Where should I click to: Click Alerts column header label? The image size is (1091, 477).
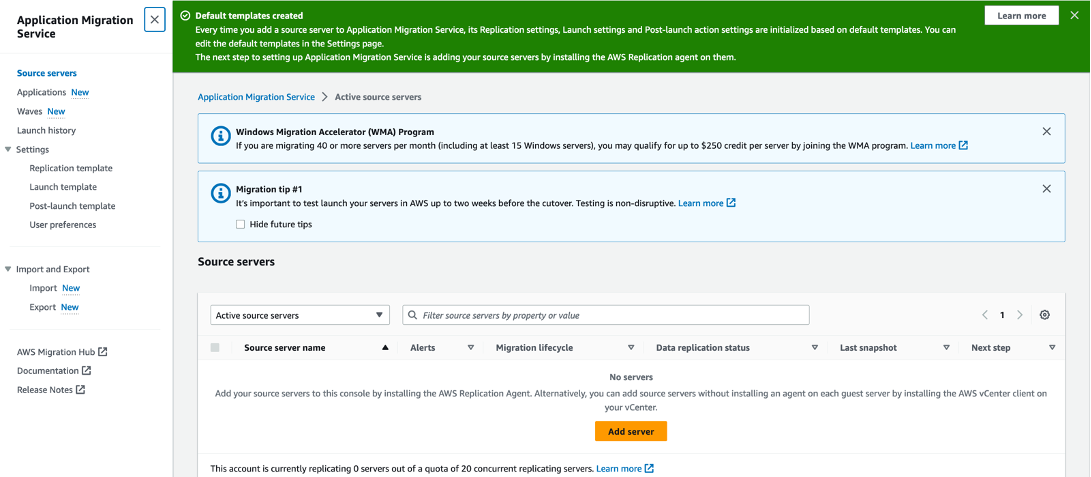(x=423, y=348)
